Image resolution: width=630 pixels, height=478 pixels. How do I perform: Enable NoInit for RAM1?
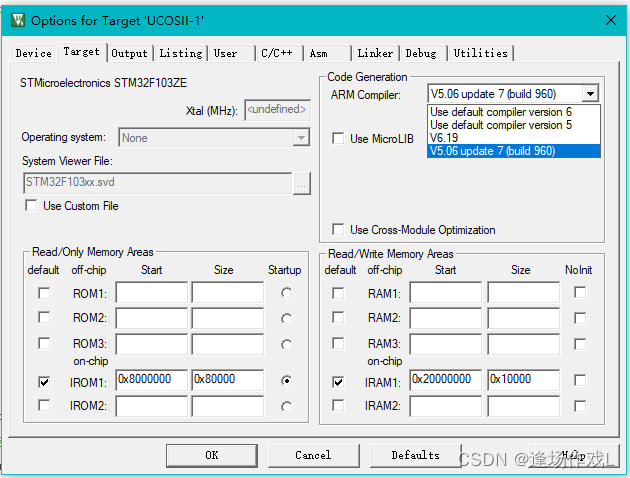point(580,292)
